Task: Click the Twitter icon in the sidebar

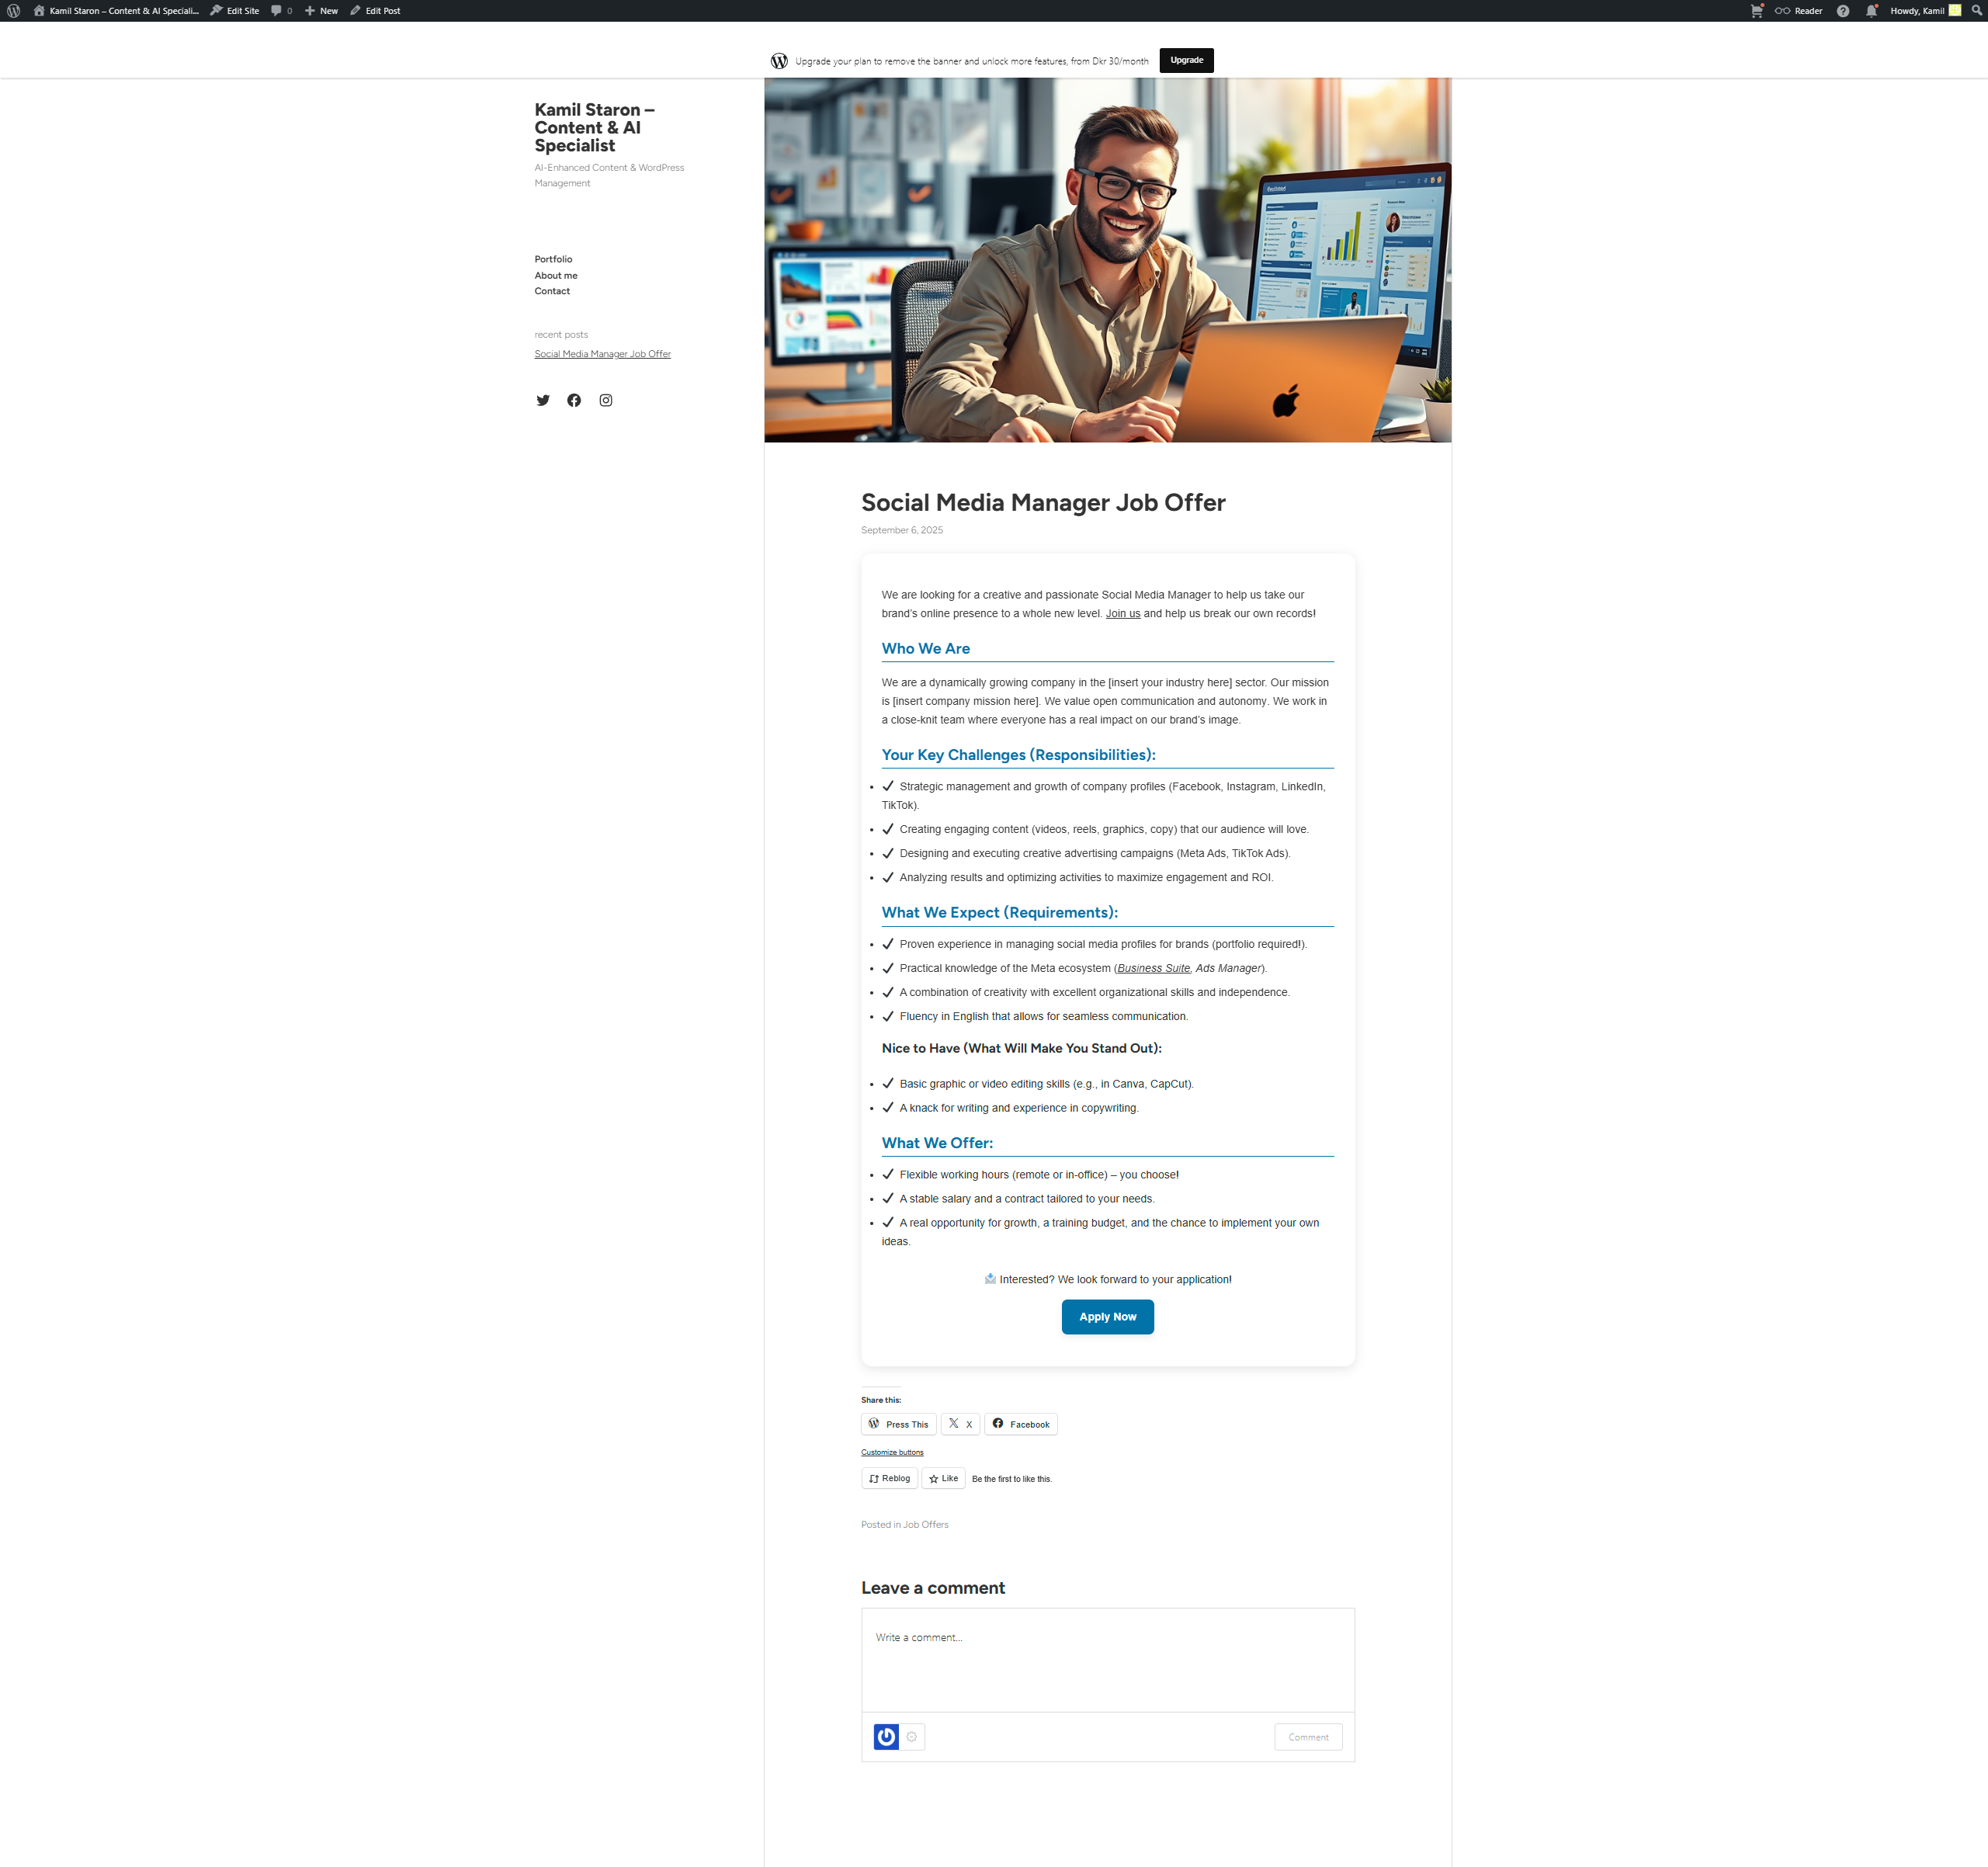Action: [543, 400]
